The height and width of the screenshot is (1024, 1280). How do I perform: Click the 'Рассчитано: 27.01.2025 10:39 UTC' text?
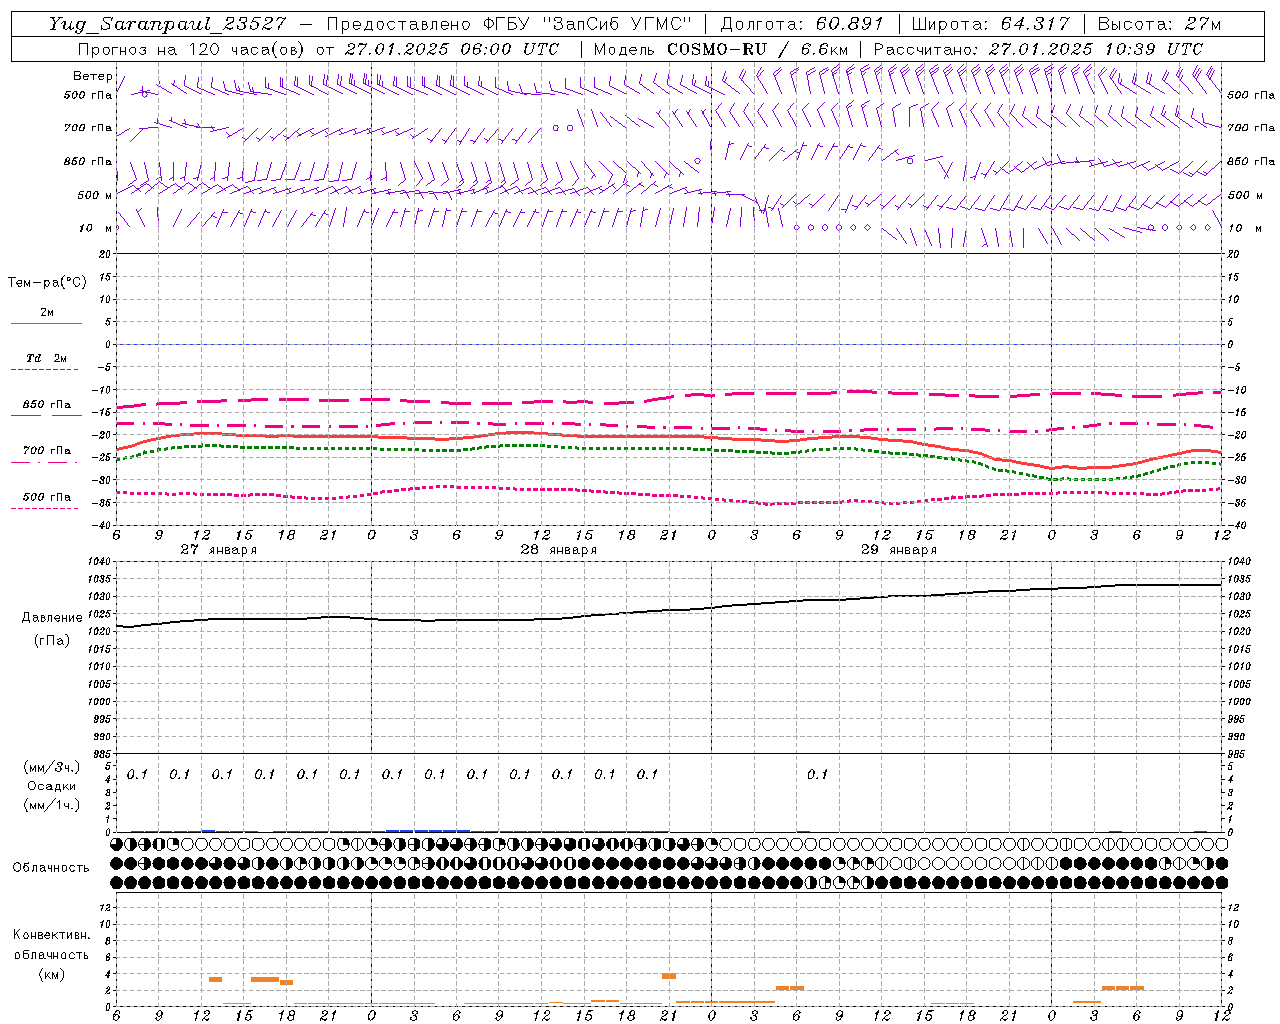click(1038, 49)
